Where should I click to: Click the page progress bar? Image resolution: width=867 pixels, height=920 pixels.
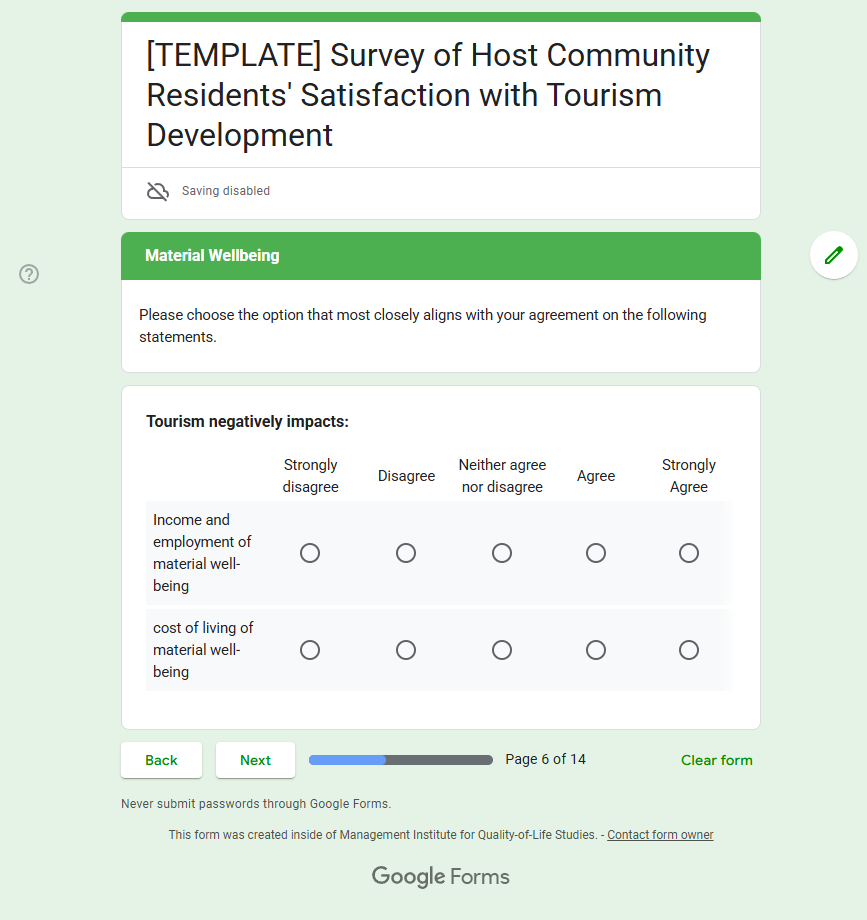pyautogui.click(x=401, y=760)
